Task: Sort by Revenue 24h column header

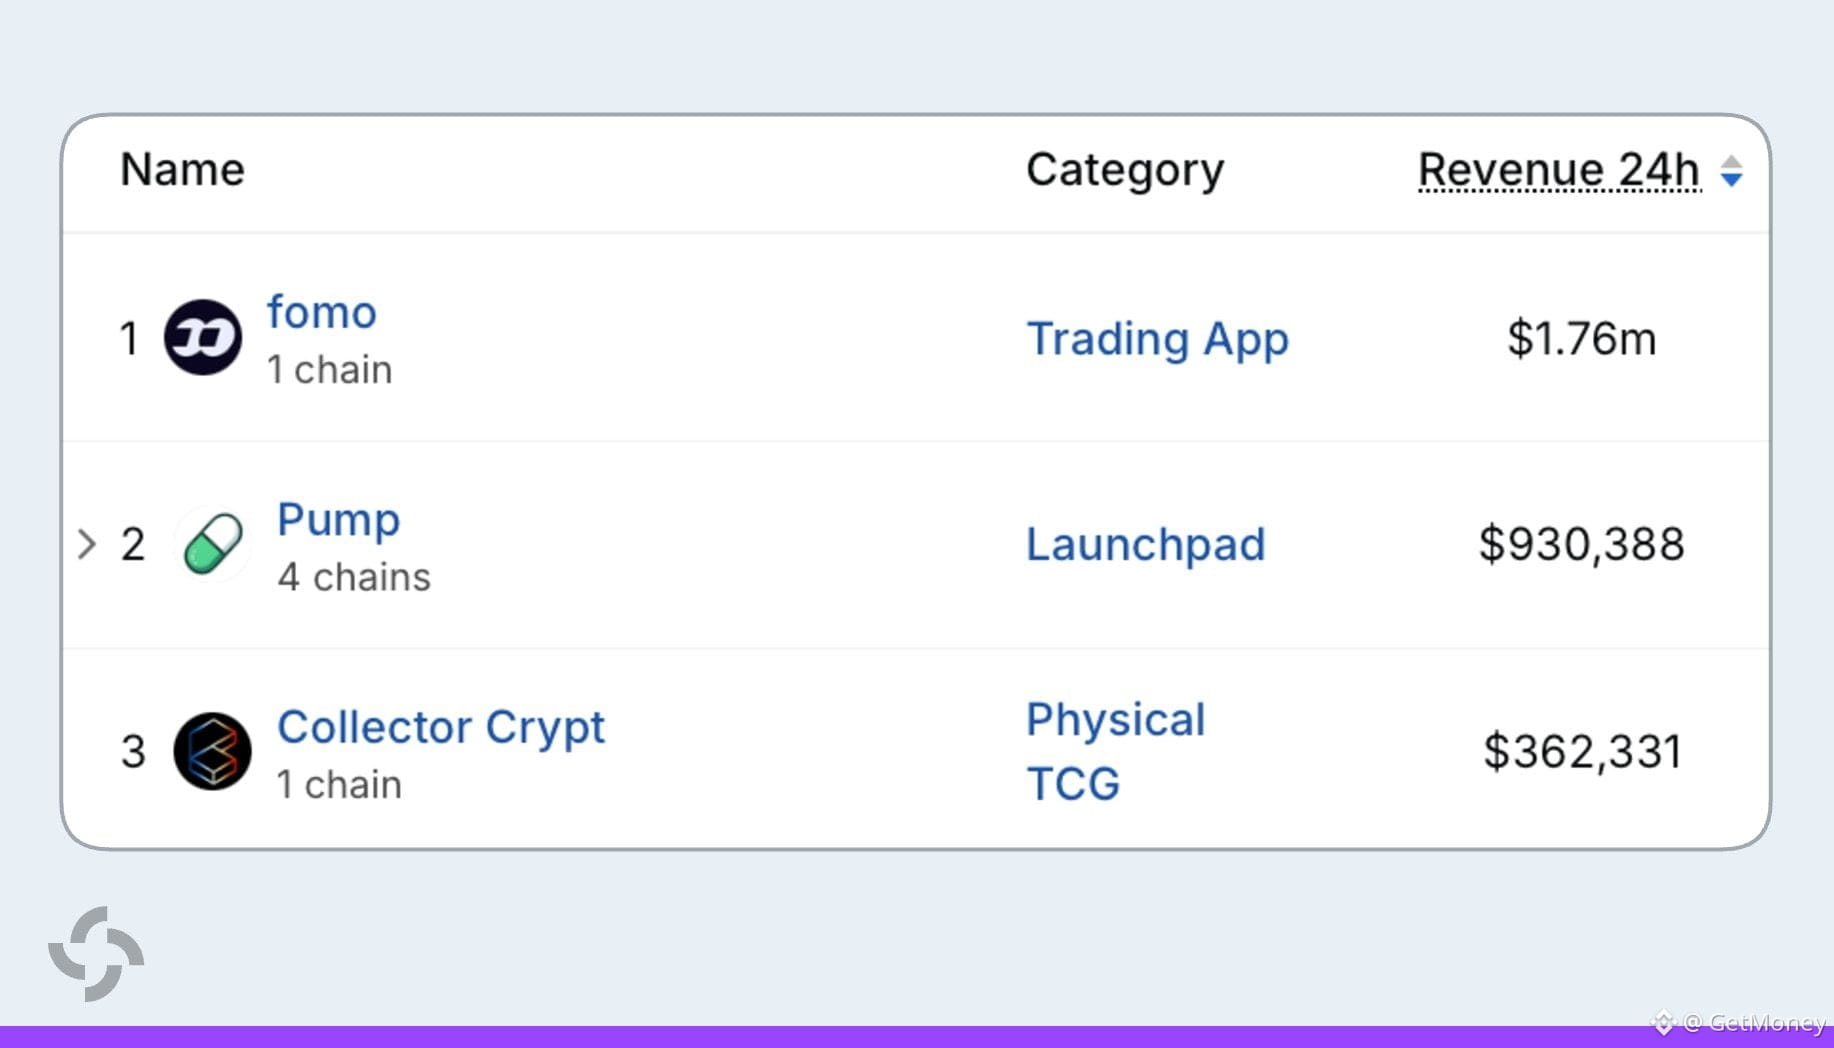Action: 1559,170
